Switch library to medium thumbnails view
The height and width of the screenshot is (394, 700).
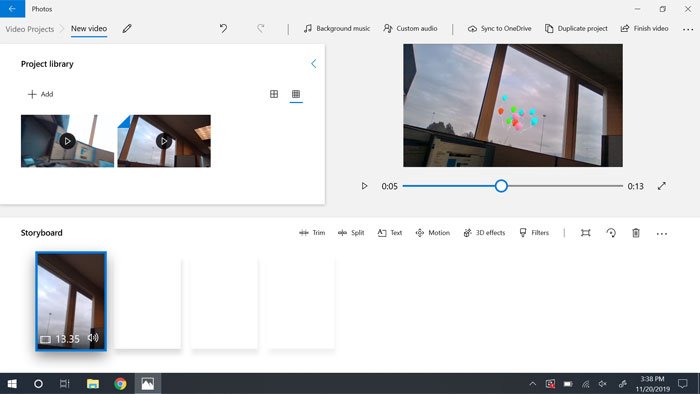[x=274, y=94]
